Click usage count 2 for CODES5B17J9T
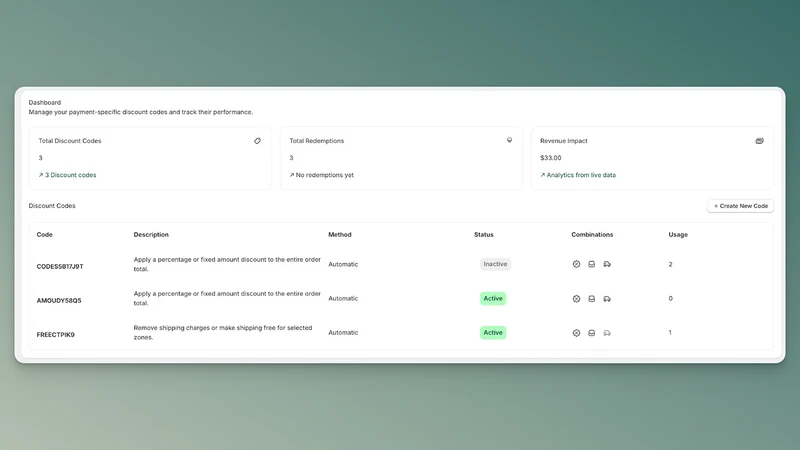800x450 pixels. click(x=670, y=264)
